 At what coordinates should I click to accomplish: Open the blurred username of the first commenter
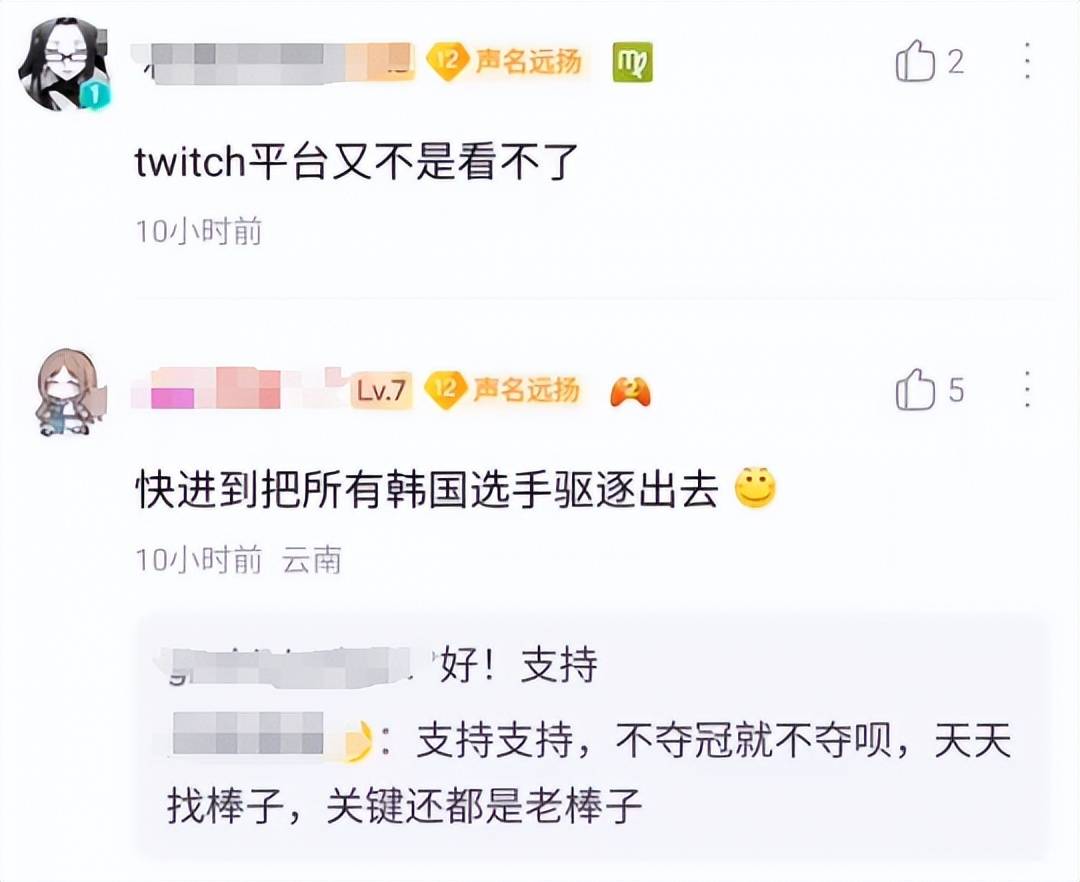click(x=273, y=64)
